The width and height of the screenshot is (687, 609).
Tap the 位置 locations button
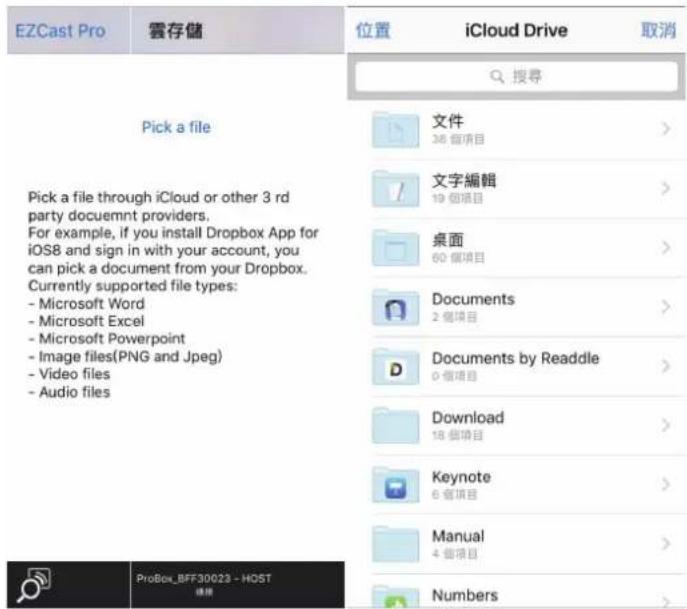pos(373,31)
